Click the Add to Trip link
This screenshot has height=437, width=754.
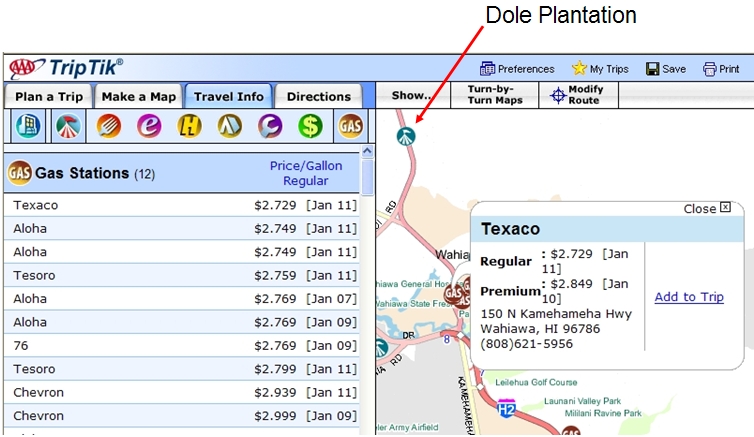(689, 297)
